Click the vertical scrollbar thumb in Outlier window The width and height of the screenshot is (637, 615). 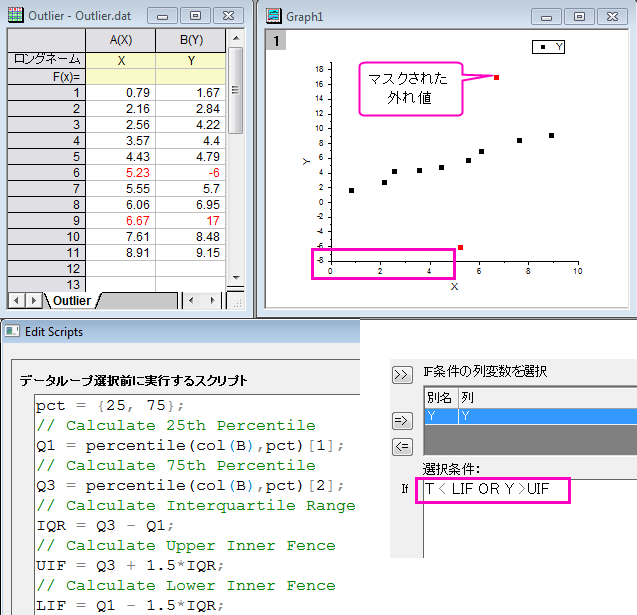coord(235,90)
